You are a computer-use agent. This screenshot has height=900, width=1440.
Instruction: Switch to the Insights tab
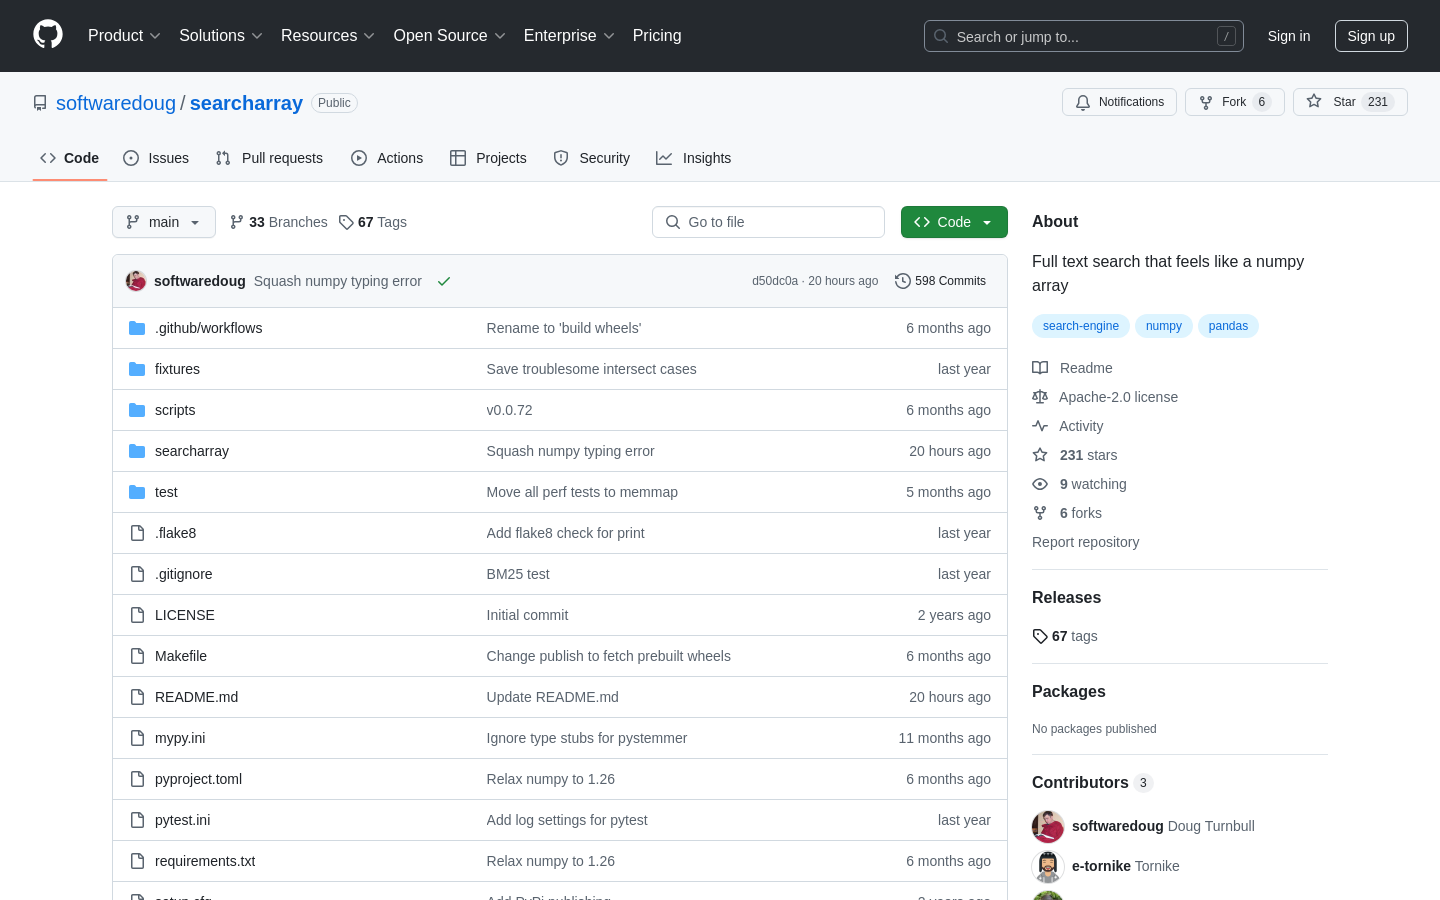pyautogui.click(x=694, y=158)
